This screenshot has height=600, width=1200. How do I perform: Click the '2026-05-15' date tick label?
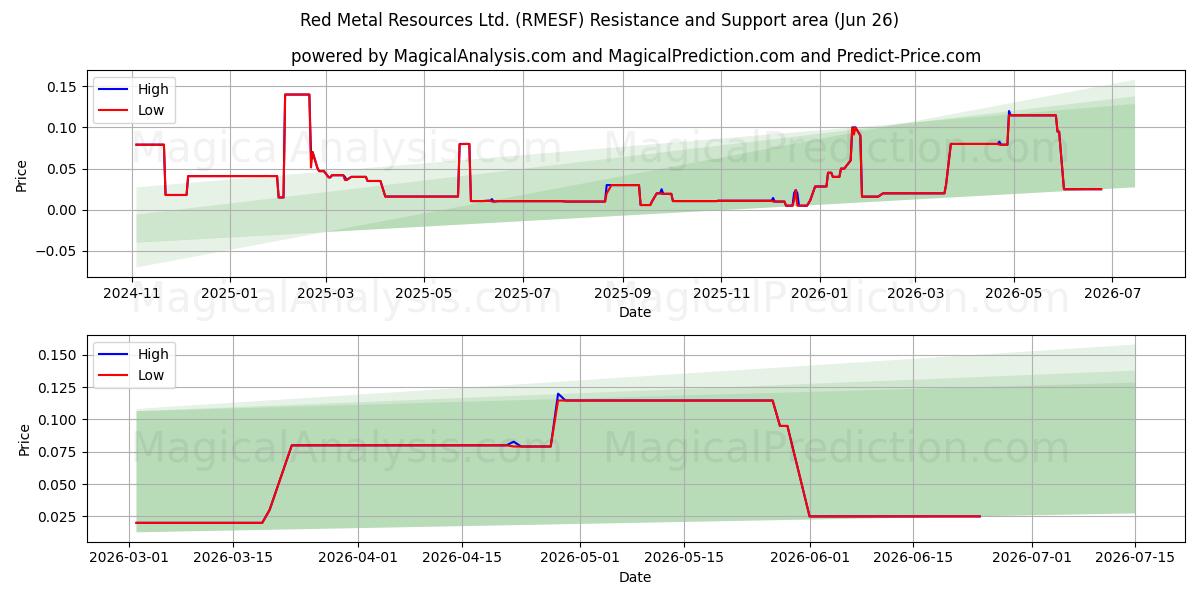(x=684, y=558)
